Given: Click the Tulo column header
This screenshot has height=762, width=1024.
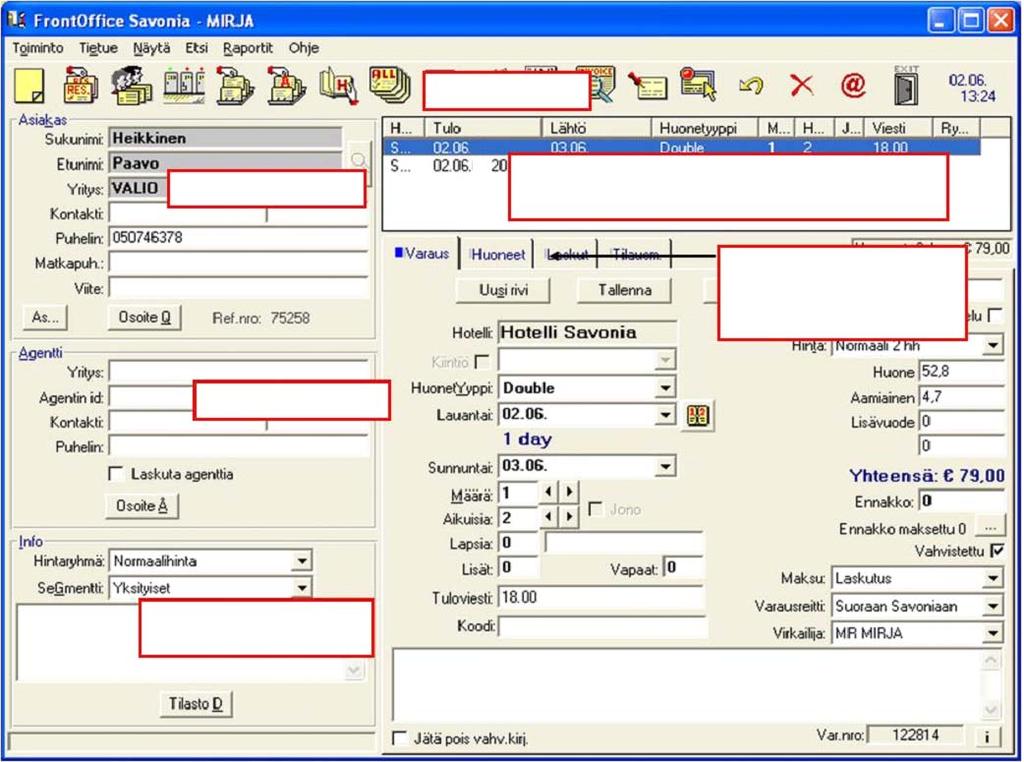Looking at the screenshot, I should [483, 128].
